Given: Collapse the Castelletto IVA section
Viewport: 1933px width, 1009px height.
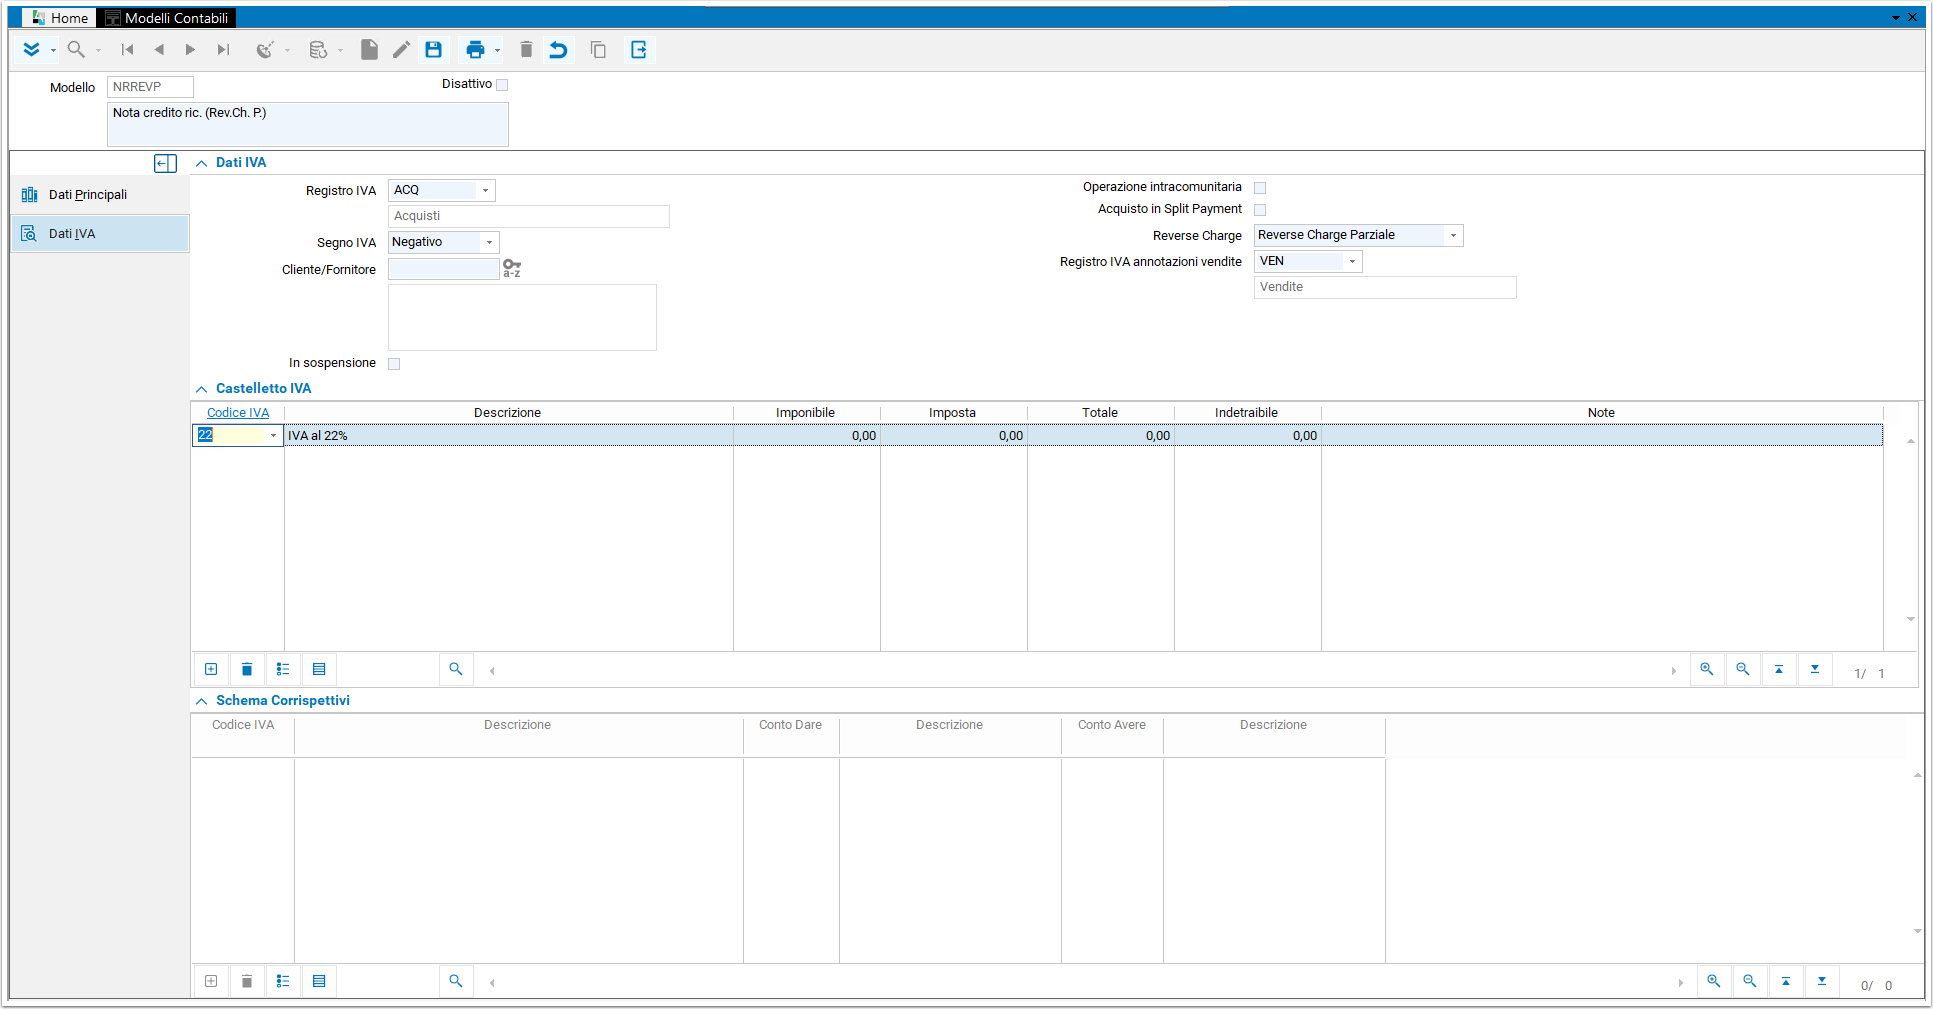Looking at the screenshot, I should coord(201,389).
